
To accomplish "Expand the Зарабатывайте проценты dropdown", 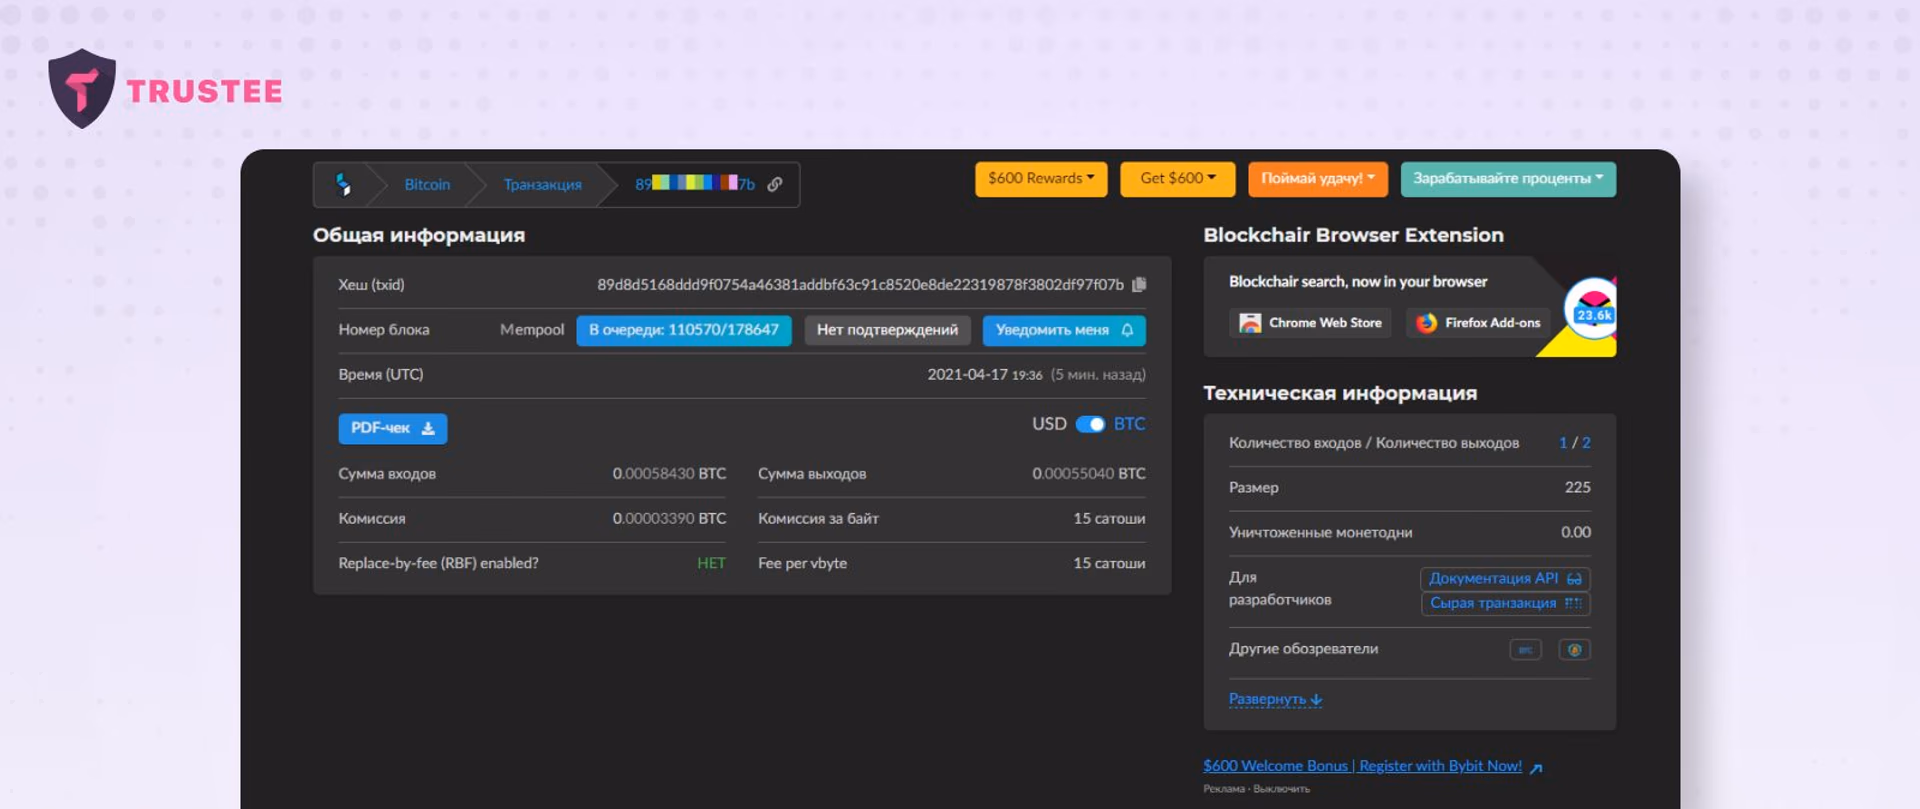I will 1508,179.
